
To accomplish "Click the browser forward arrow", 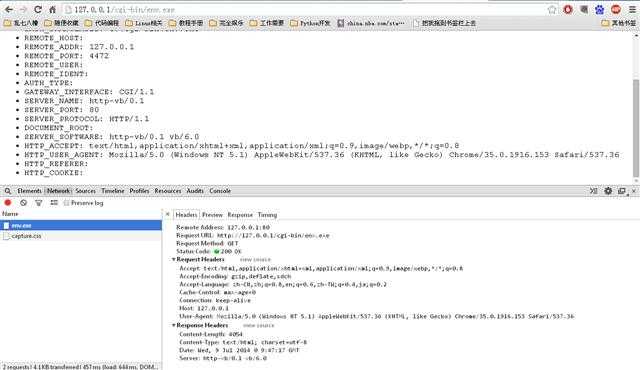I will click(x=24, y=9).
